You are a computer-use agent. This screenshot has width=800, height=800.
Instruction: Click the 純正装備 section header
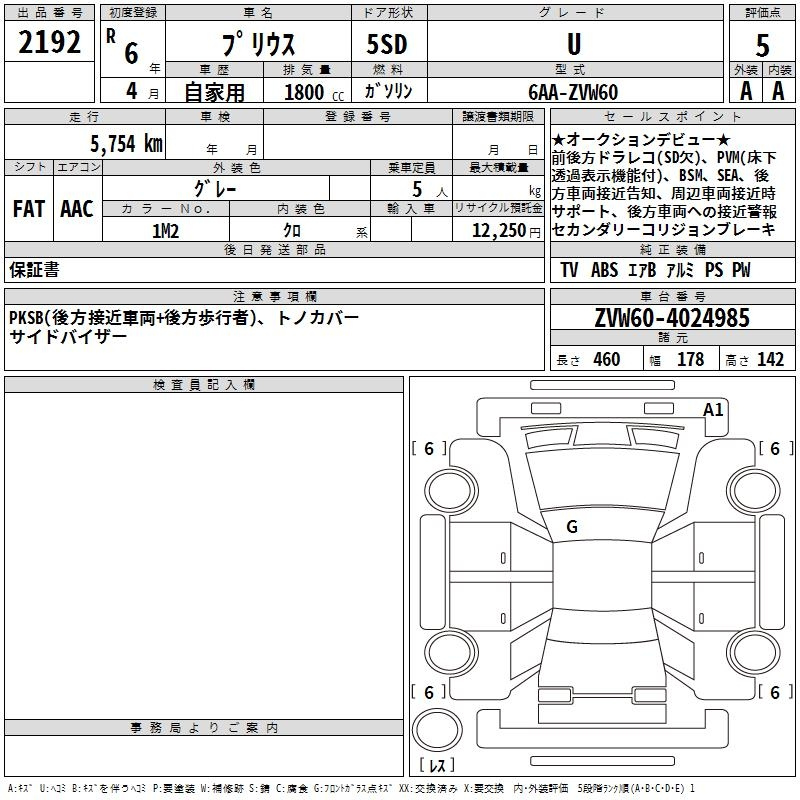tap(672, 249)
